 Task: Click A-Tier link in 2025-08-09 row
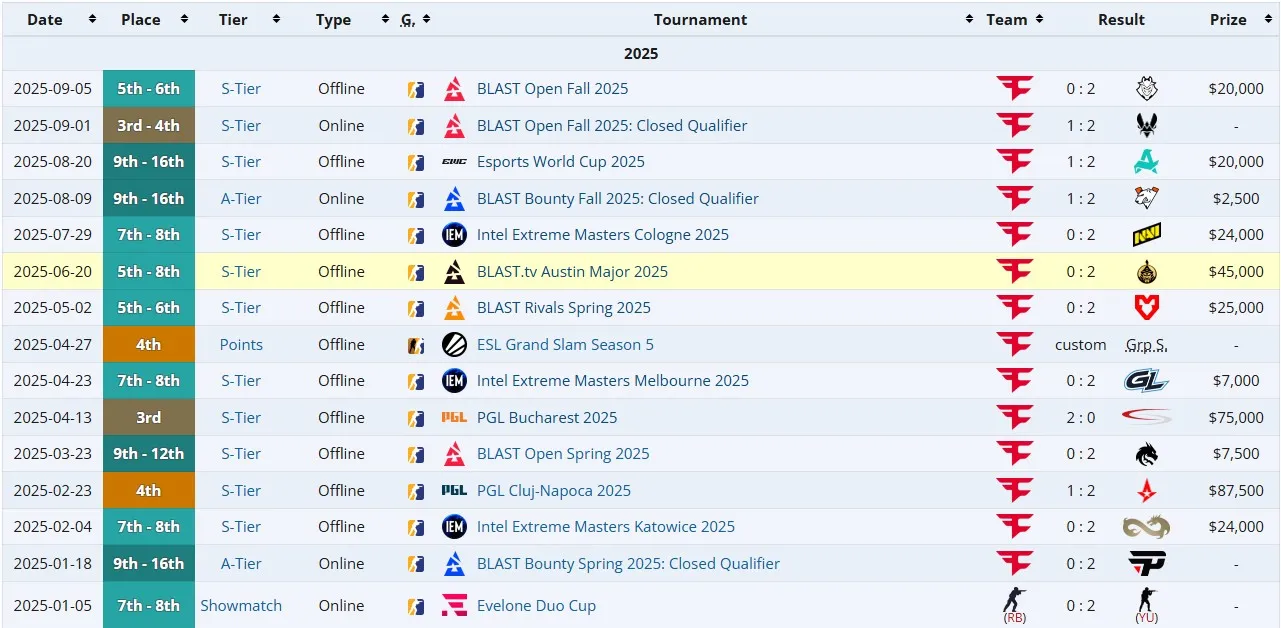point(241,198)
